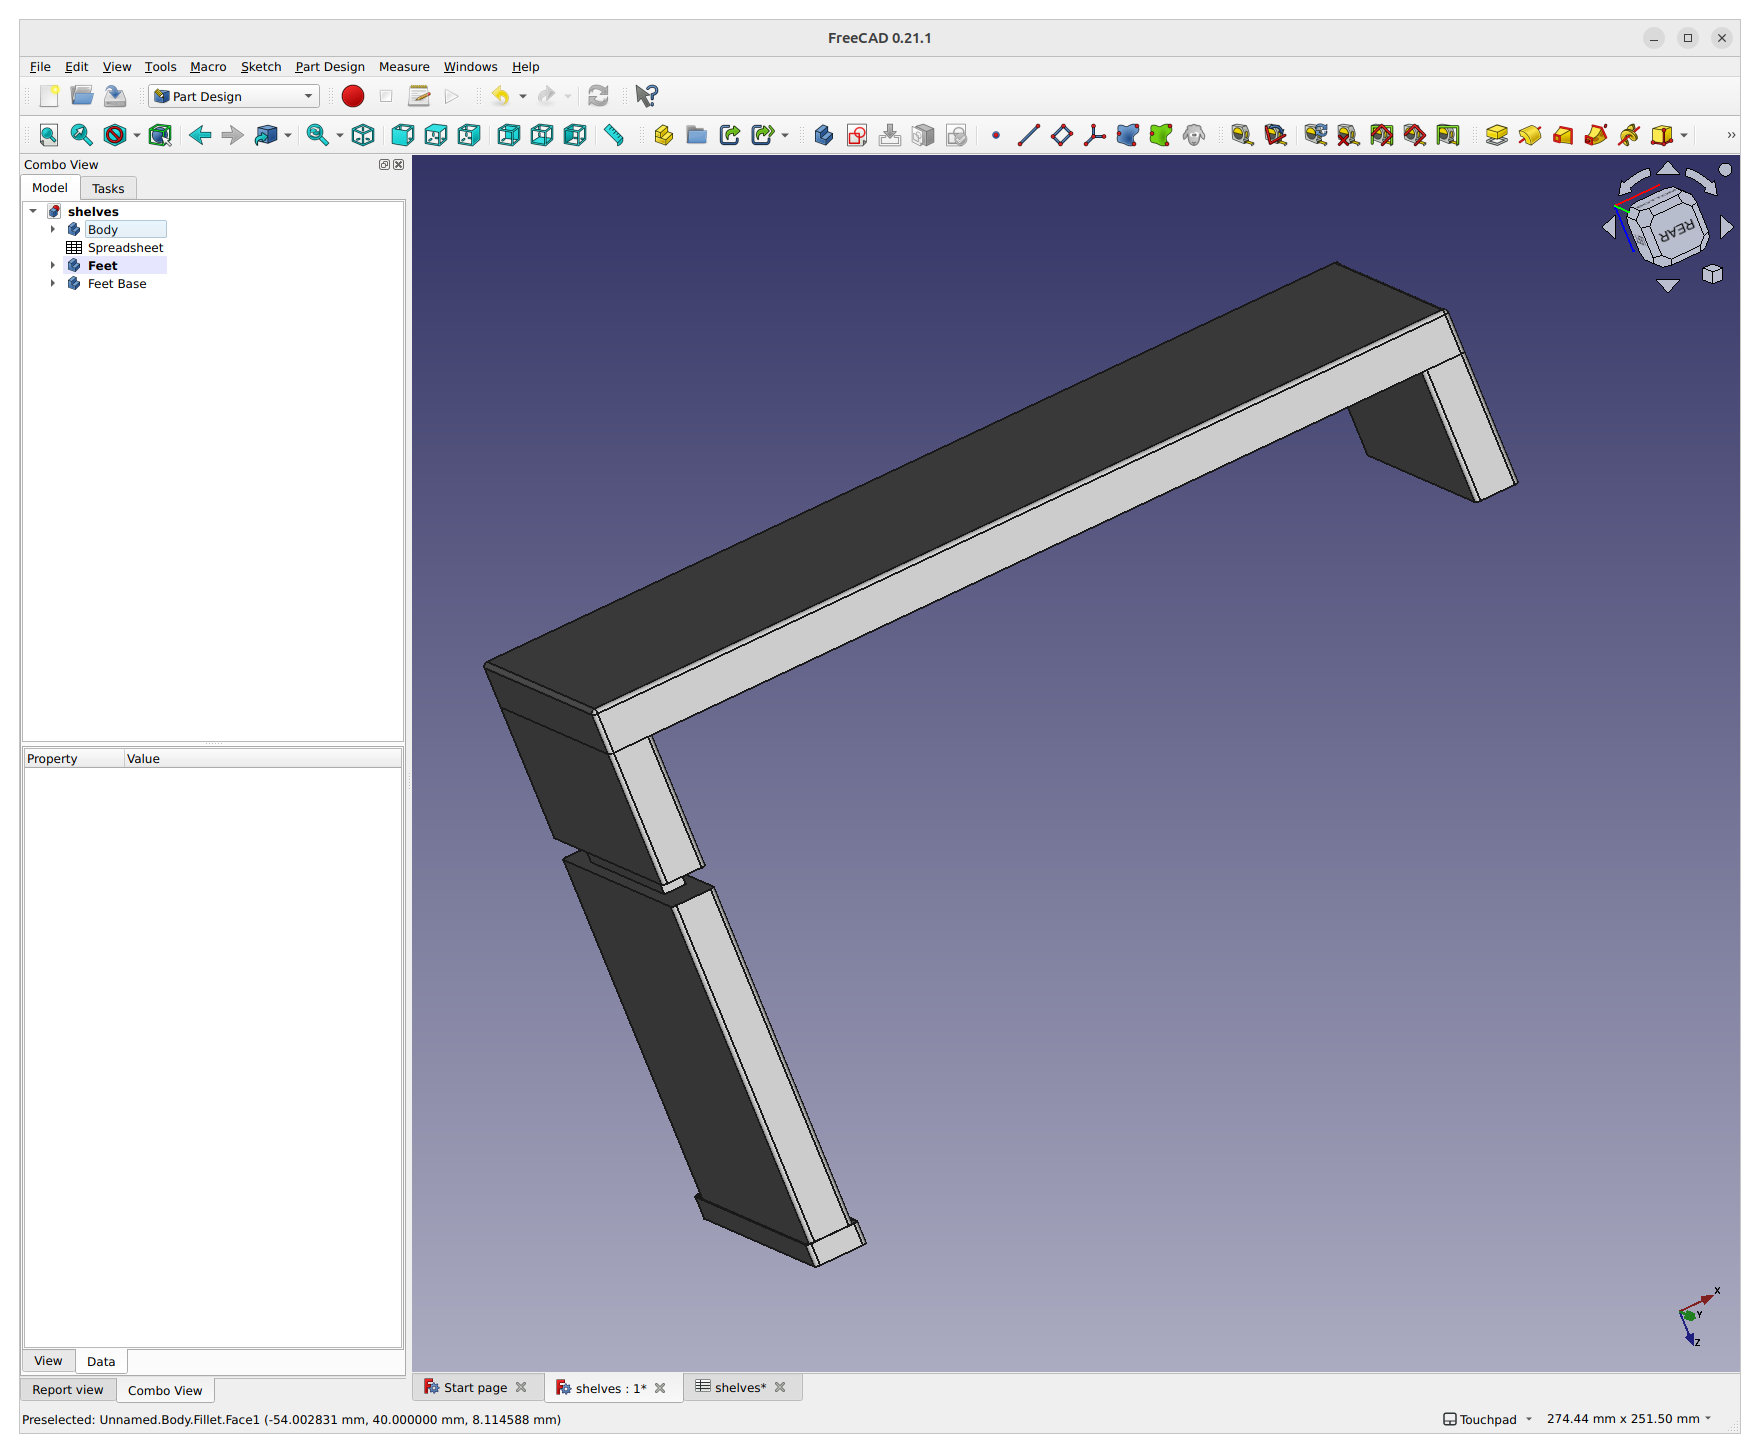This screenshot has height=1453, width=1760.
Task: Switch to the right view cube icon
Action: coord(469,135)
